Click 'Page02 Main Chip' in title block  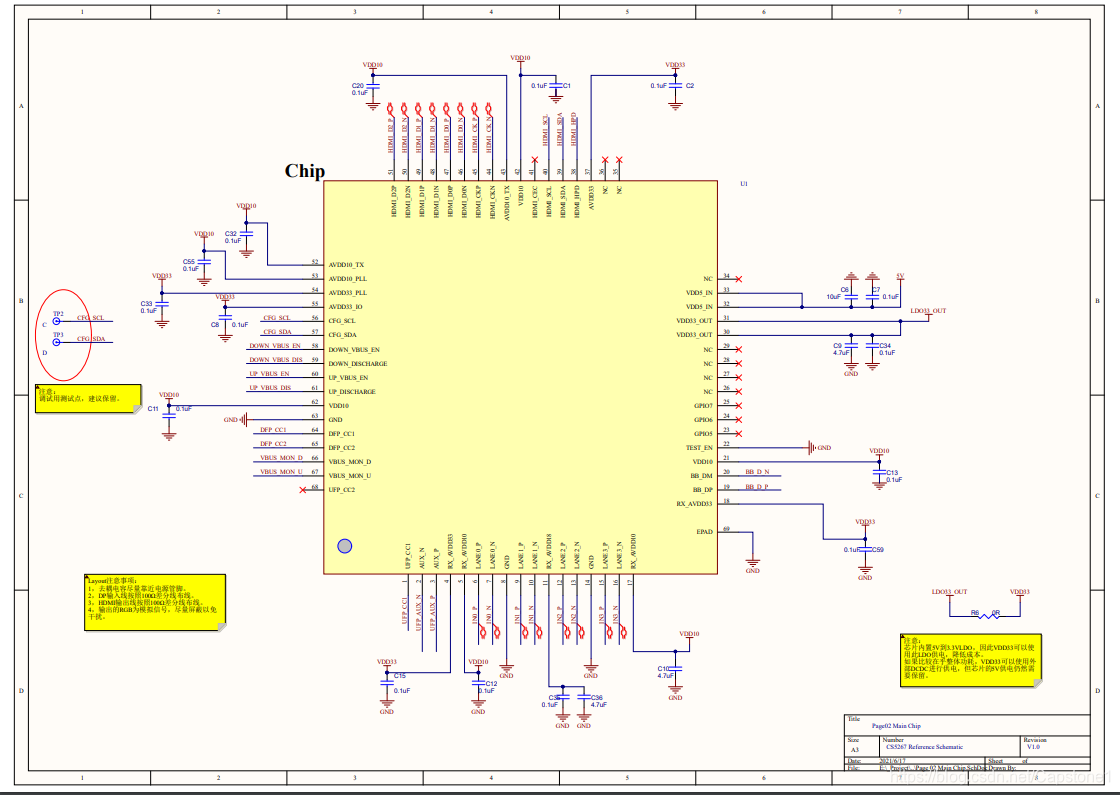(x=896, y=726)
